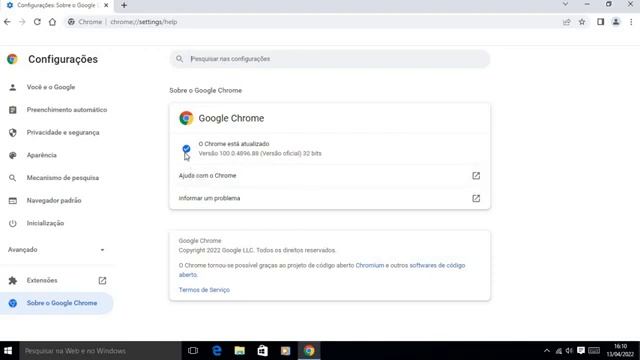Close the Configurações tab

[x=106, y=5]
